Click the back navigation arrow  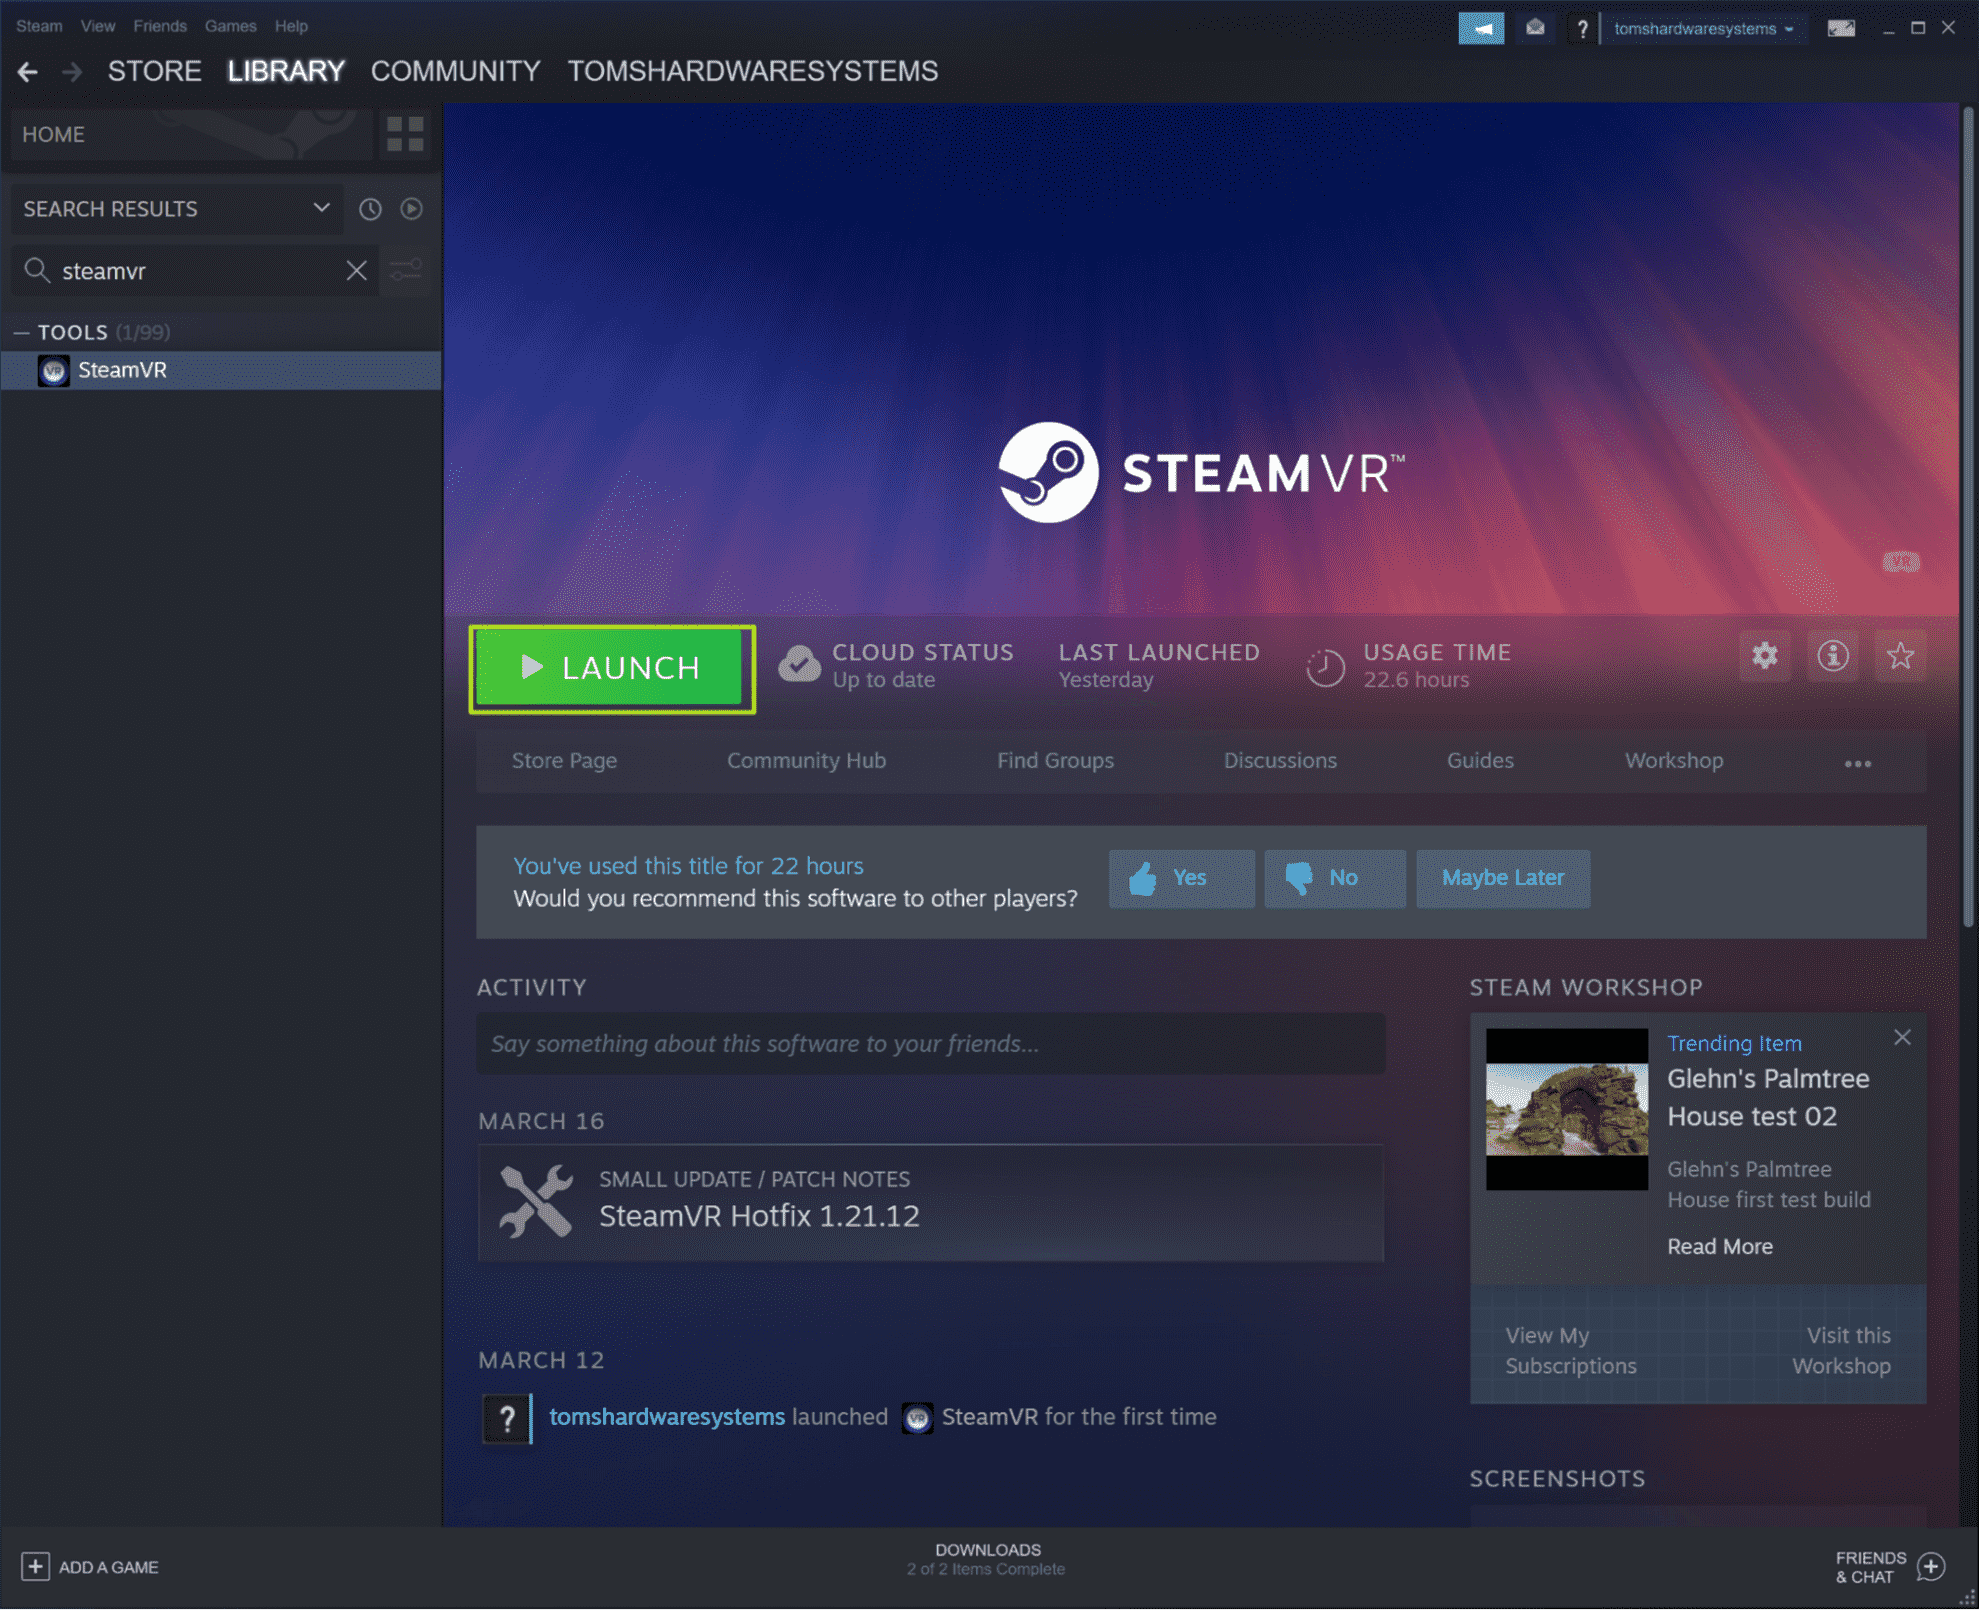[28, 72]
